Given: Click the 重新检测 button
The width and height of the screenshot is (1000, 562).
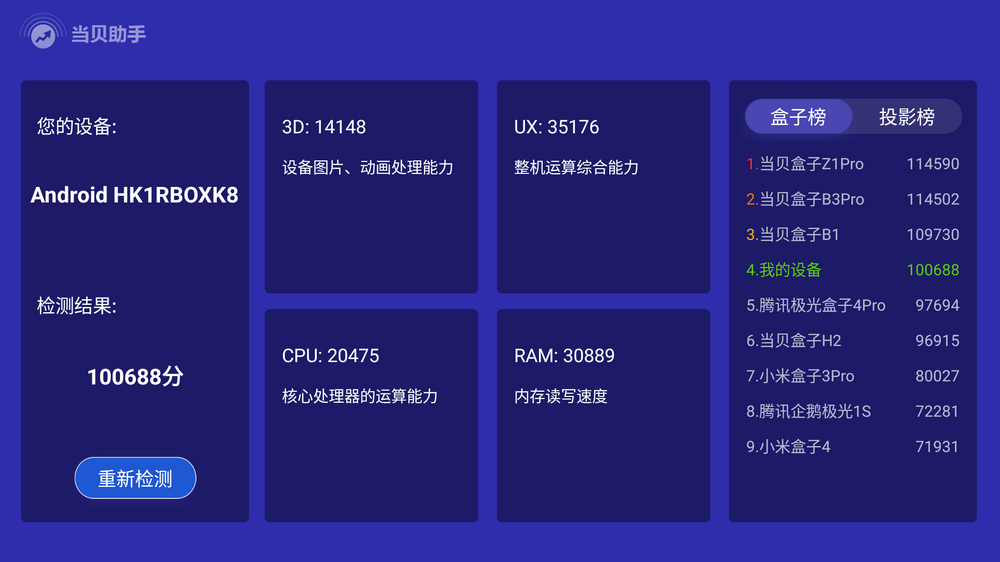Looking at the screenshot, I should pyautogui.click(x=135, y=478).
